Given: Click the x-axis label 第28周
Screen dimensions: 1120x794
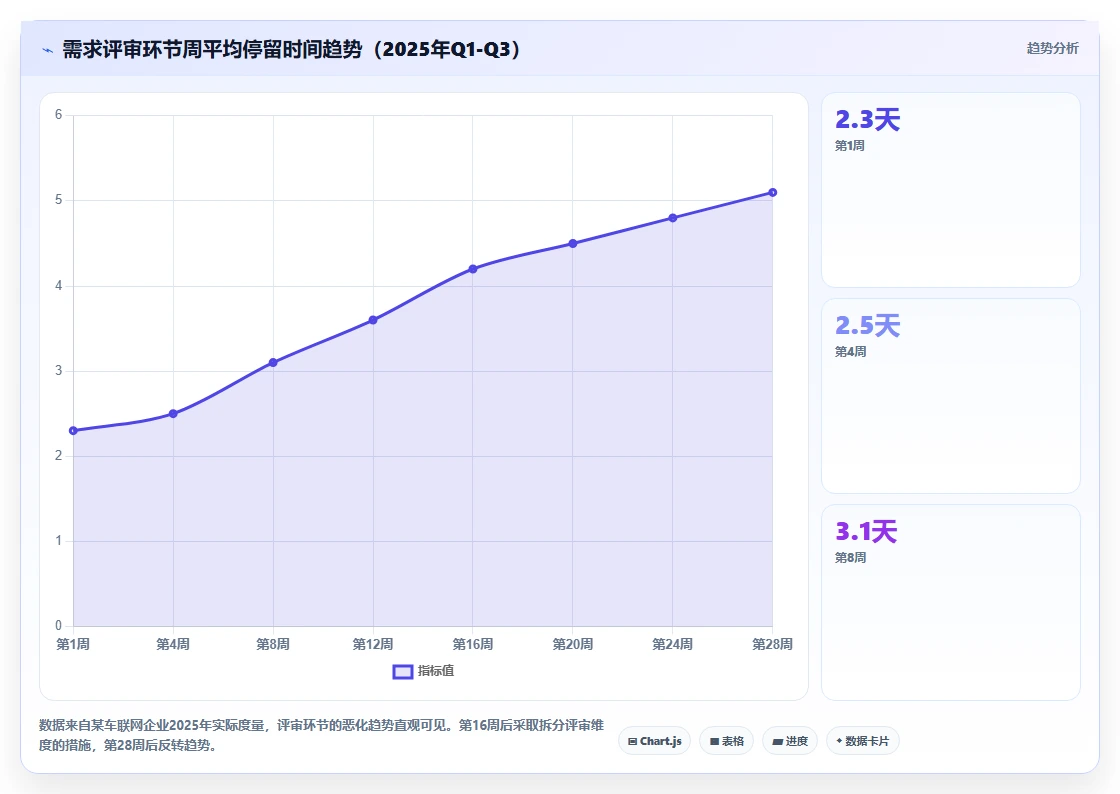Looking at the screenshot, I should coord(772,644).
